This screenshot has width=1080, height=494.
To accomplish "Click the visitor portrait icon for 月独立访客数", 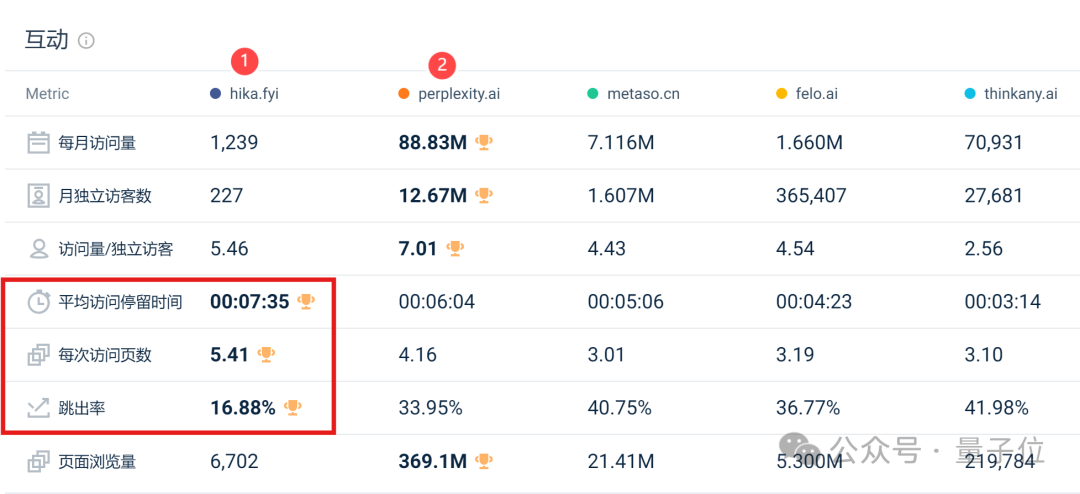I will (x=39, y=196).
